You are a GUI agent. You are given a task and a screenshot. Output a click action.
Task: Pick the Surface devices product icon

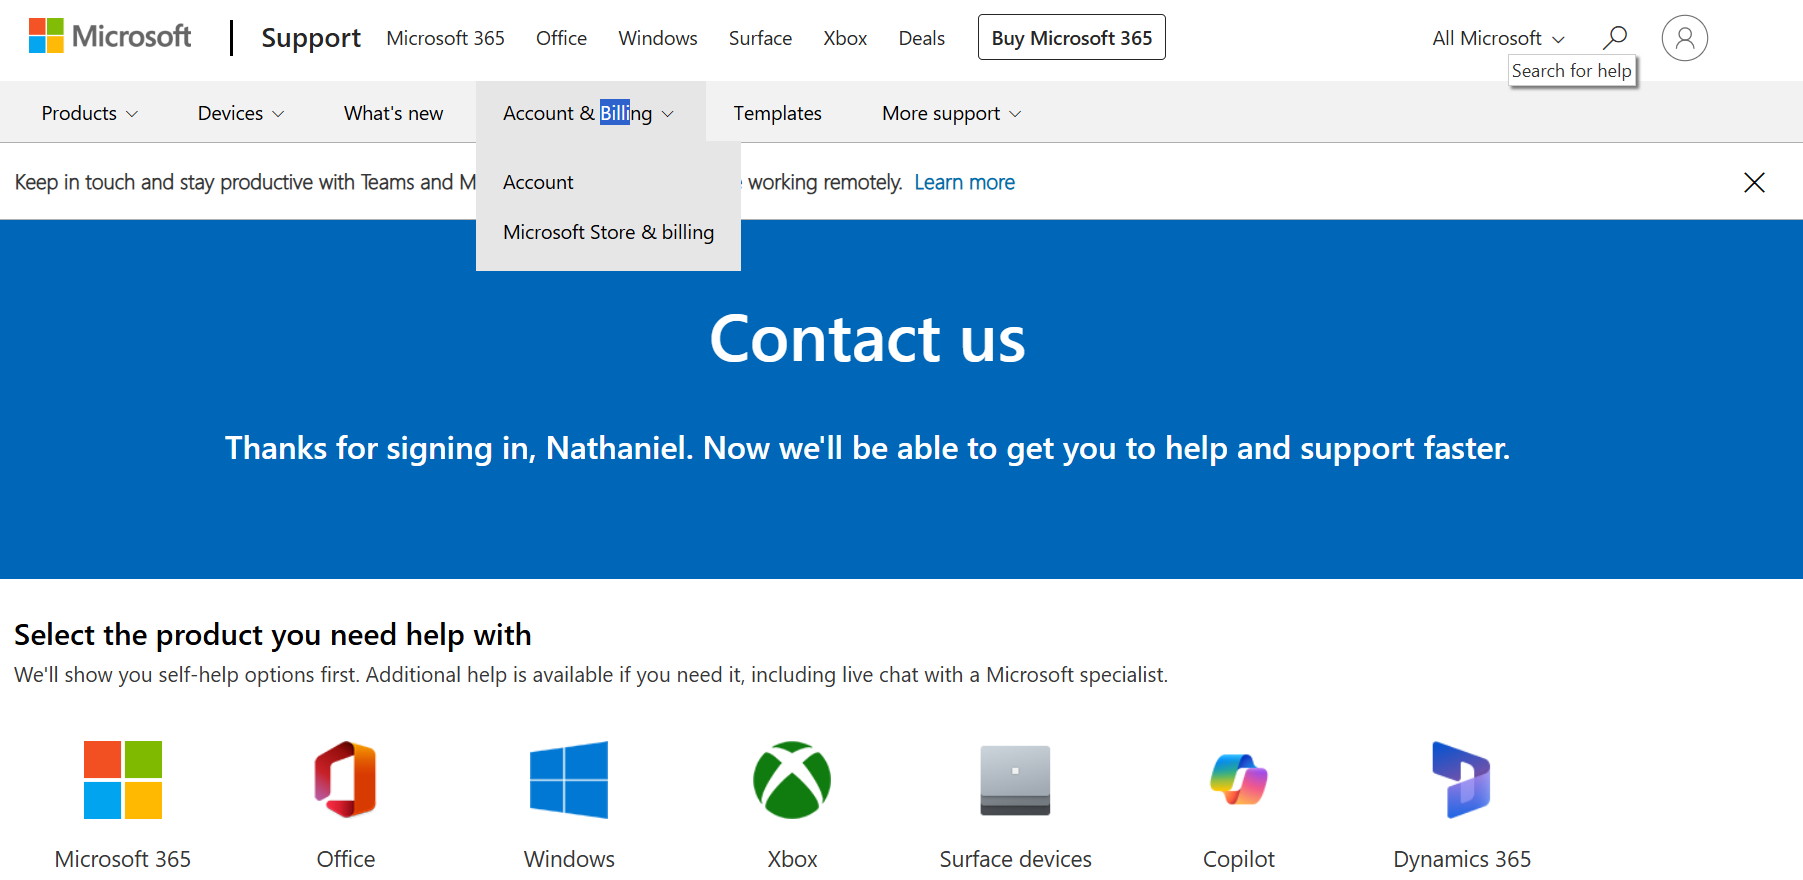(1015, 780)
